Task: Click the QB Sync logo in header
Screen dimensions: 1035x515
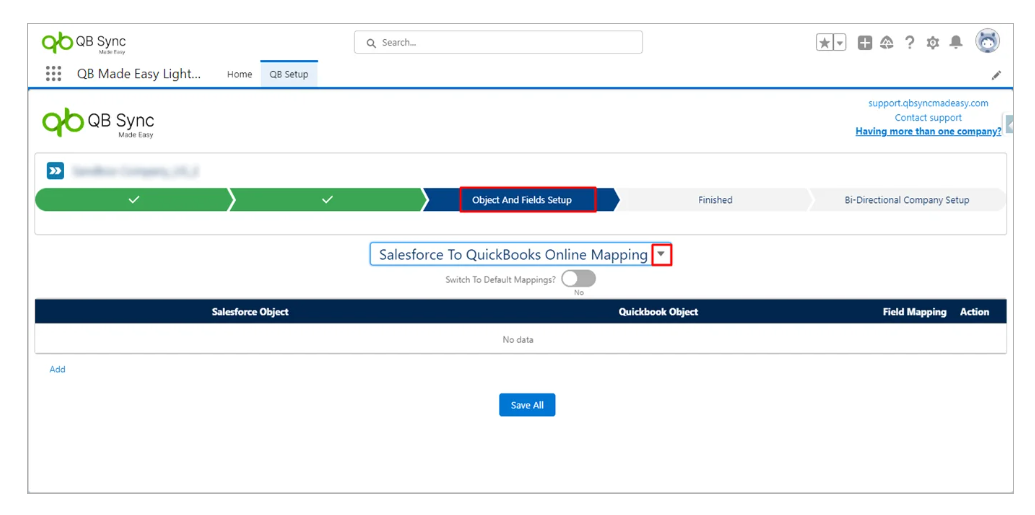Action: tap(84, 43)
